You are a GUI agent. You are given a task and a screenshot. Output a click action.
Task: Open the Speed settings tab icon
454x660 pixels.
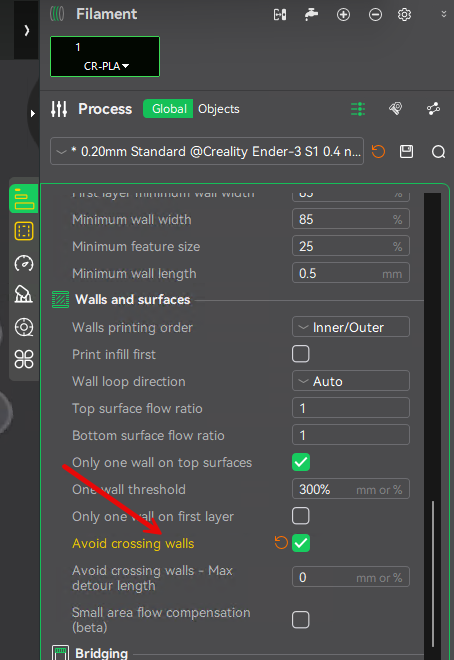click(x=24, y=263)
